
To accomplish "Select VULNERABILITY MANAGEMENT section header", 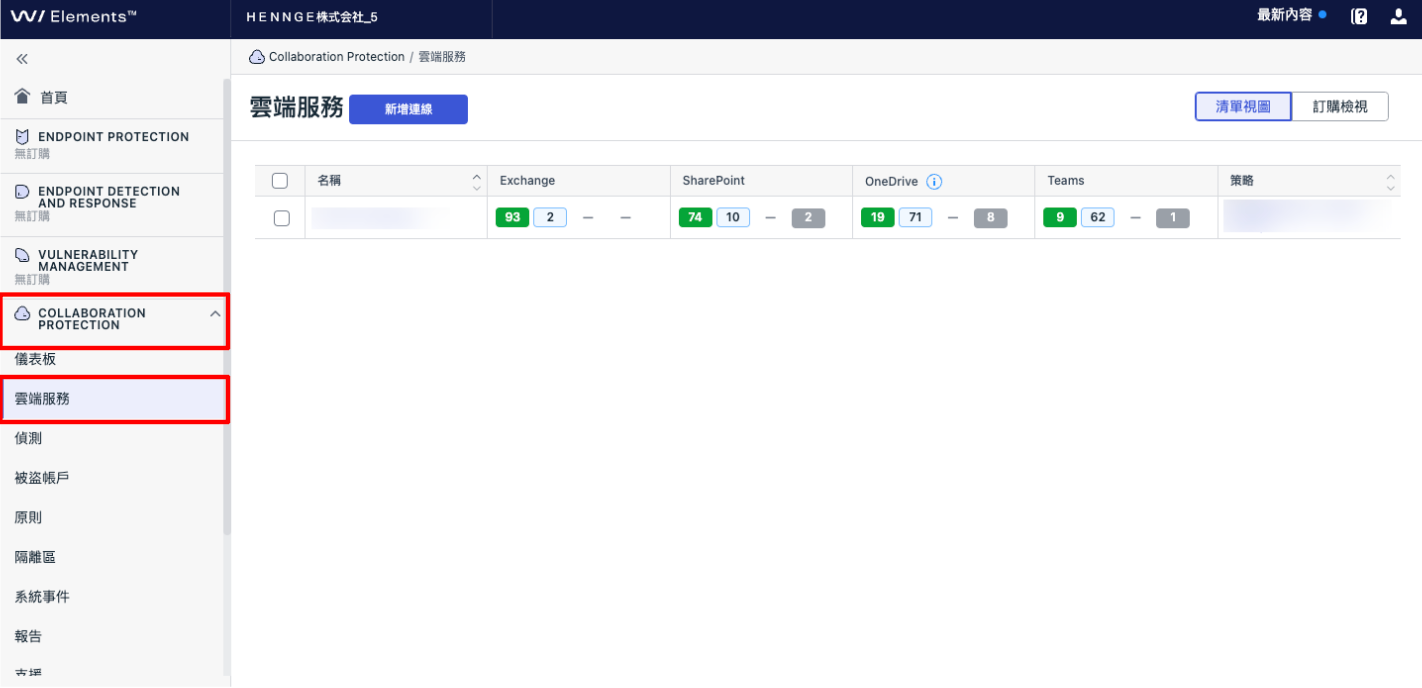I will click(x=113, y=266).
